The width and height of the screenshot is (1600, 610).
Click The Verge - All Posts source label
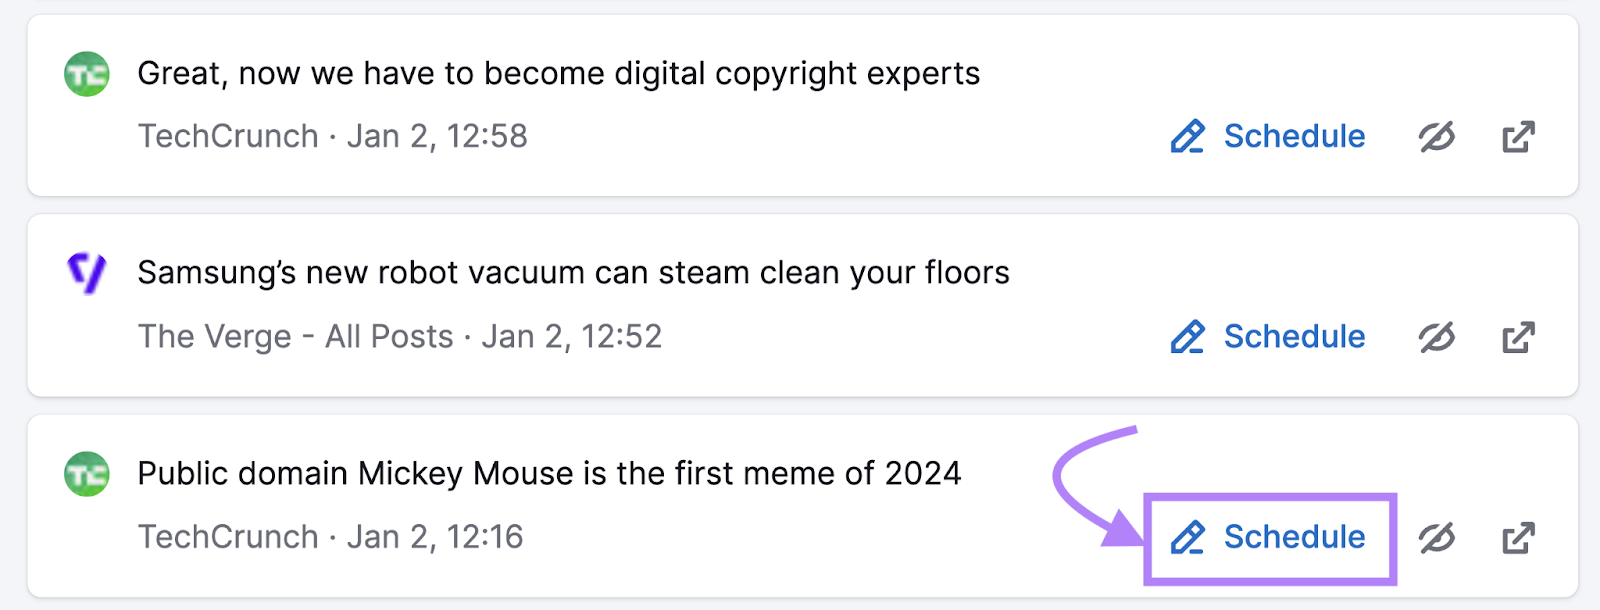[x=296, y=337]
